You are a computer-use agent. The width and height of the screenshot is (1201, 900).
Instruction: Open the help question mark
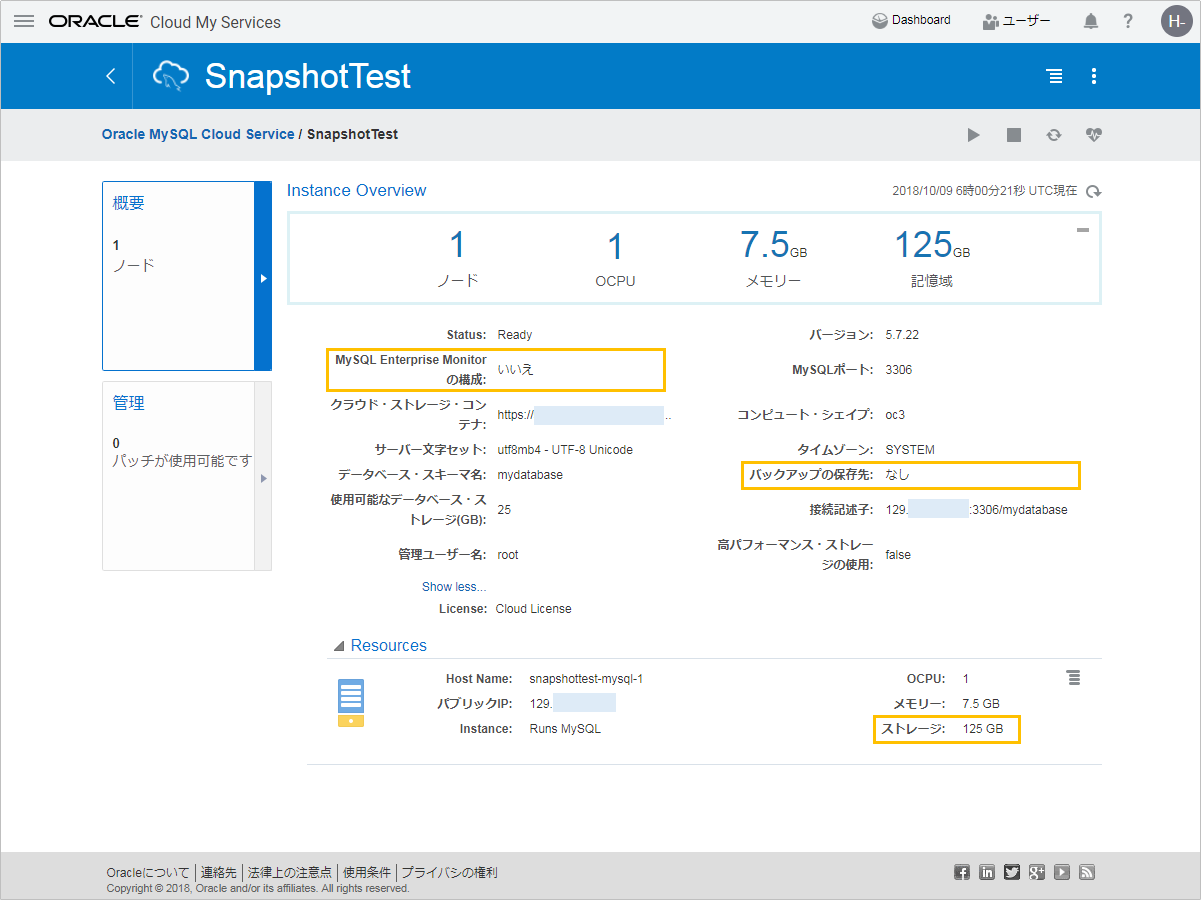point(1128,21)
